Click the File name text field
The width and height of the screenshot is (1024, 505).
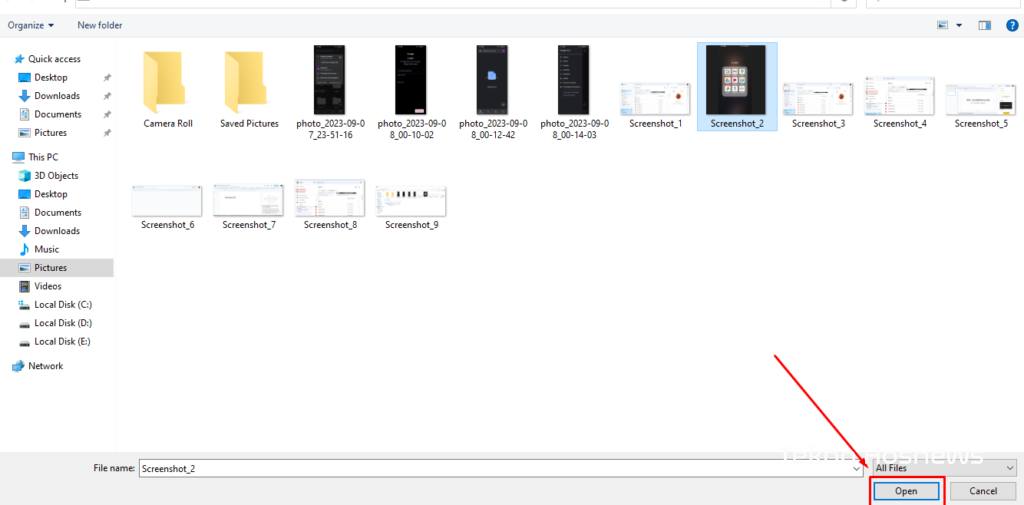495,467
